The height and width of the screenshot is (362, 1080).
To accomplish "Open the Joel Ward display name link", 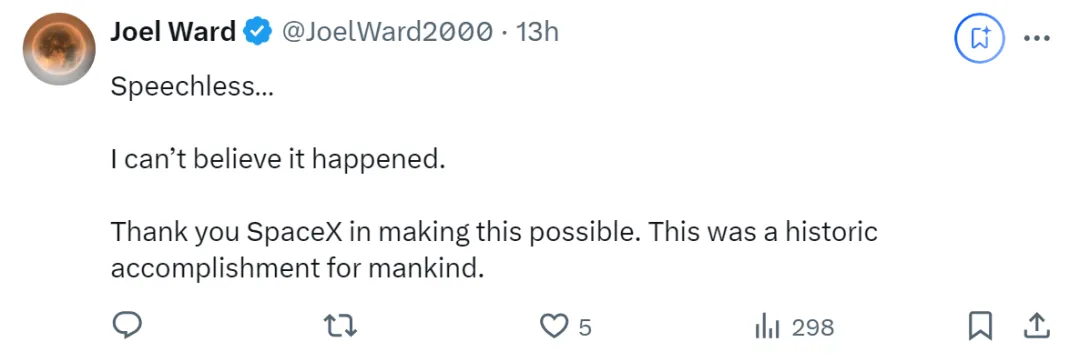I will [x=172, y=32].
